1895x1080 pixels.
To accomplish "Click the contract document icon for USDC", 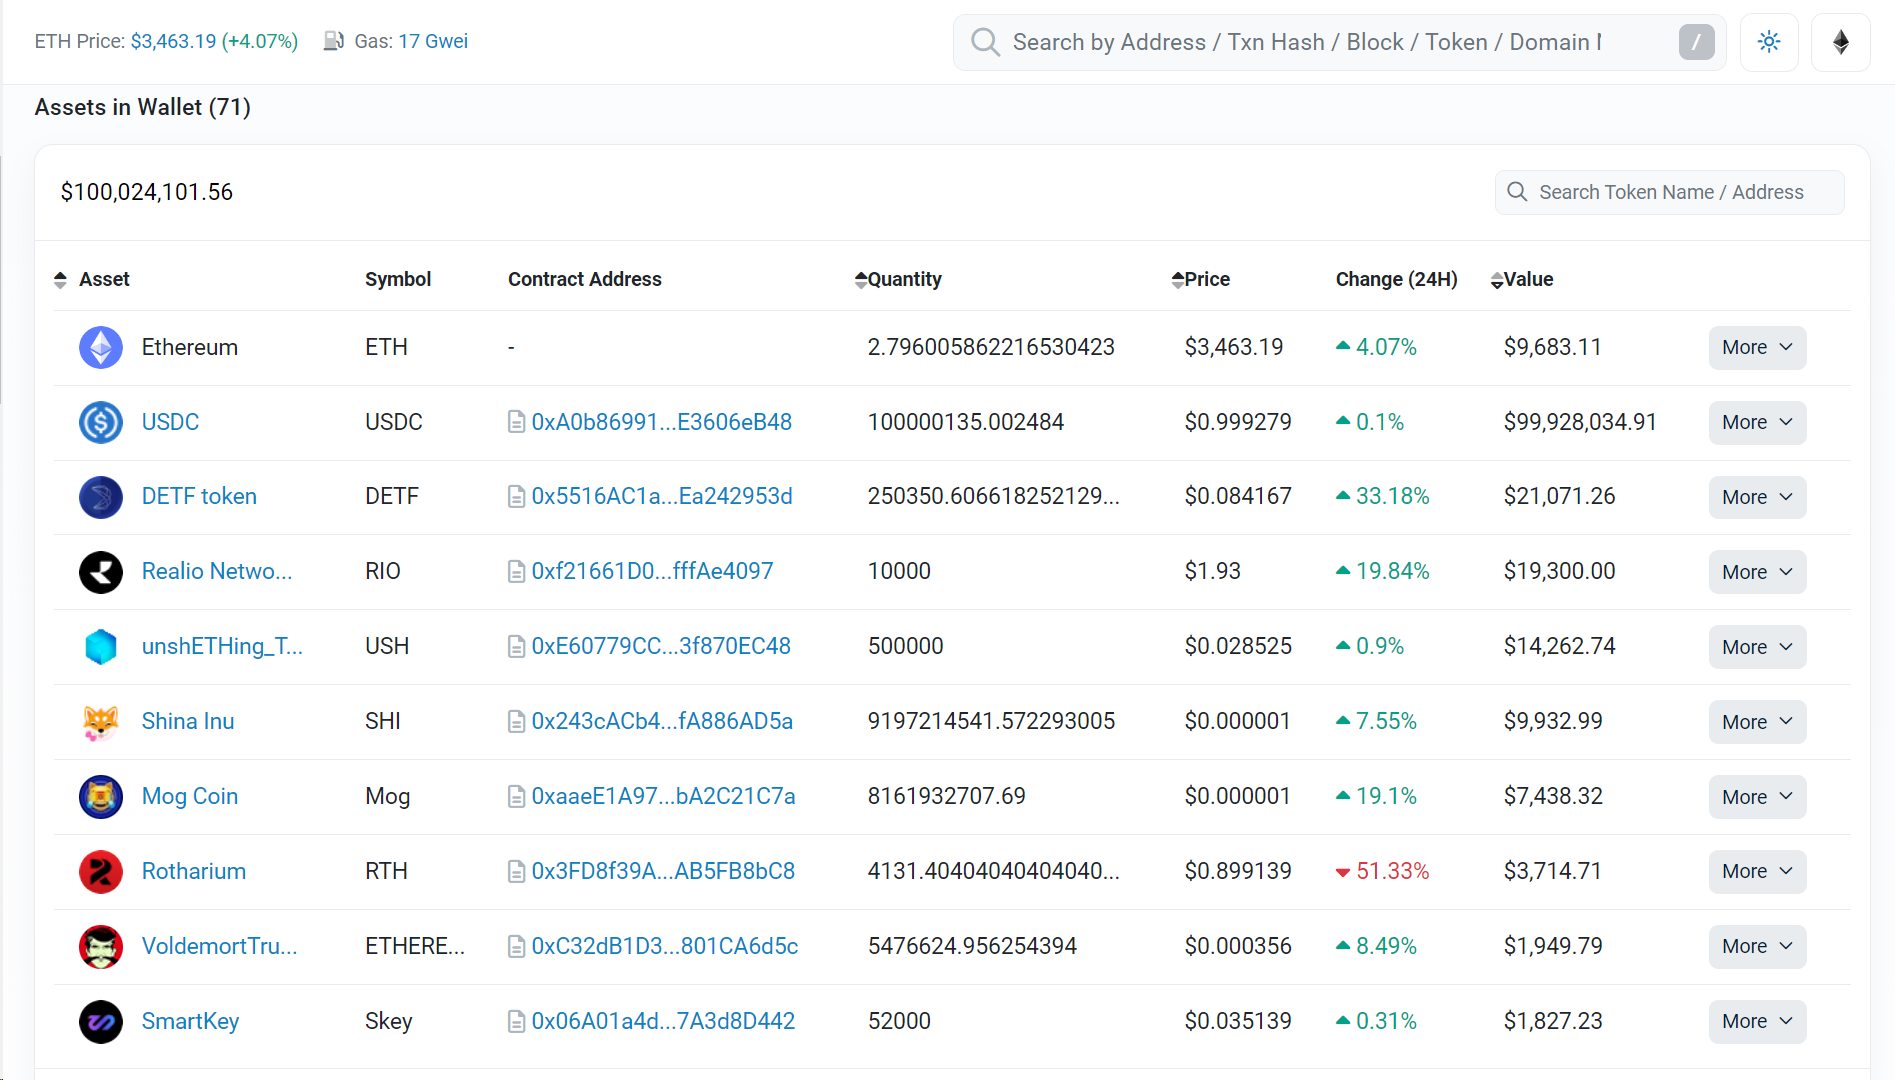I will [x=516, y=422].
